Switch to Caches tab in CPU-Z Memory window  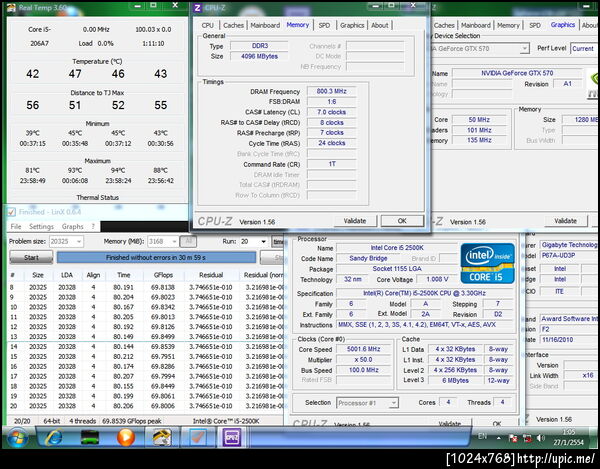(x=233, y=25)
